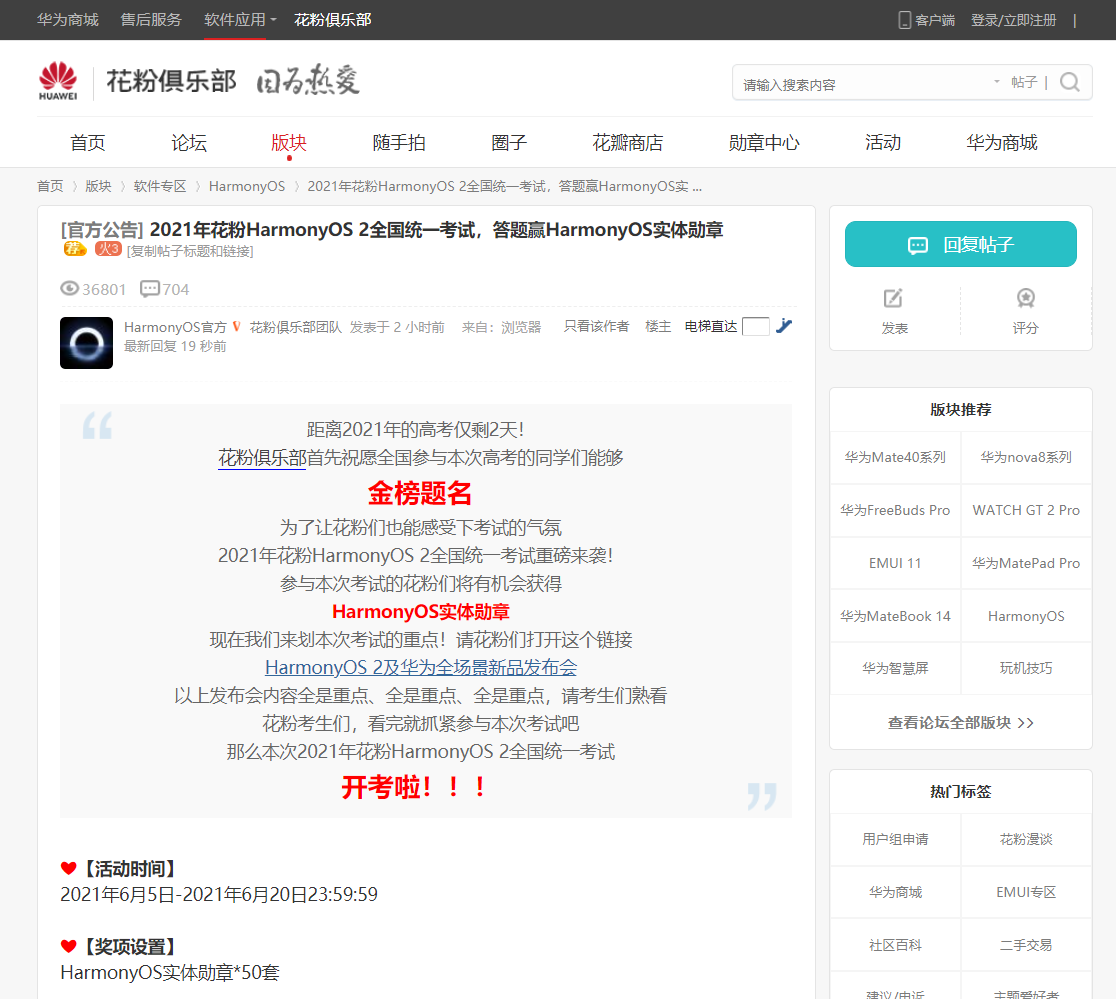Click 花粉俱乐部团队 group label
Screen dimensions: 1116x999
pyautogui.click(x=295, y=327)
